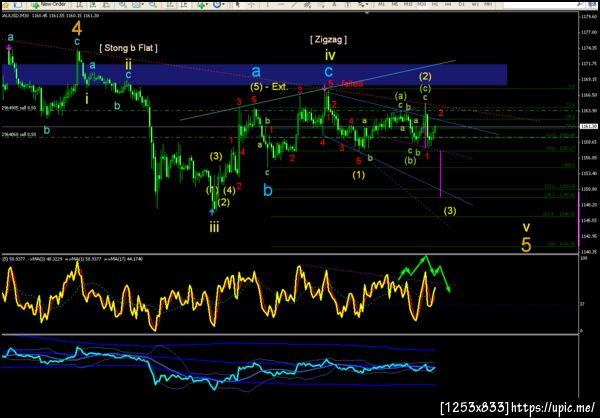The width and height of the screenshot is (600, 418).
Task: Switch to W1 timeframe
Action: 474,4
